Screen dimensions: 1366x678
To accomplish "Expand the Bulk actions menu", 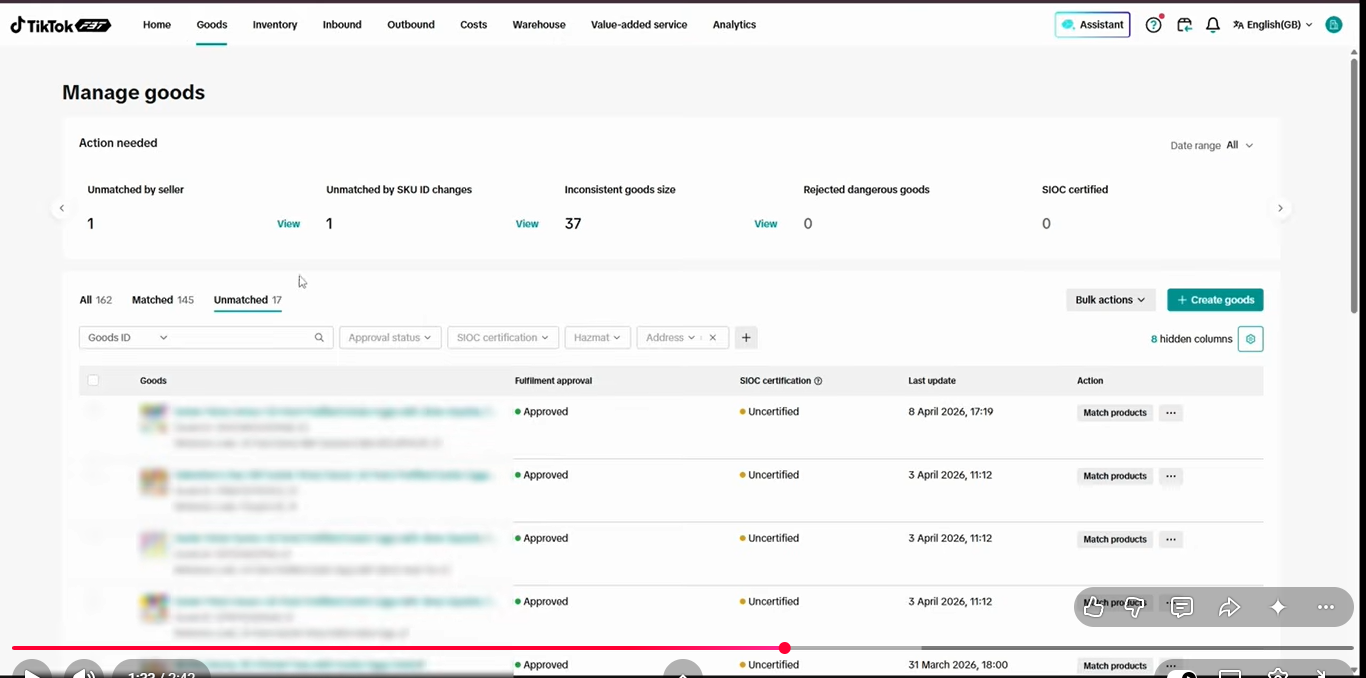I will 1111,300.
